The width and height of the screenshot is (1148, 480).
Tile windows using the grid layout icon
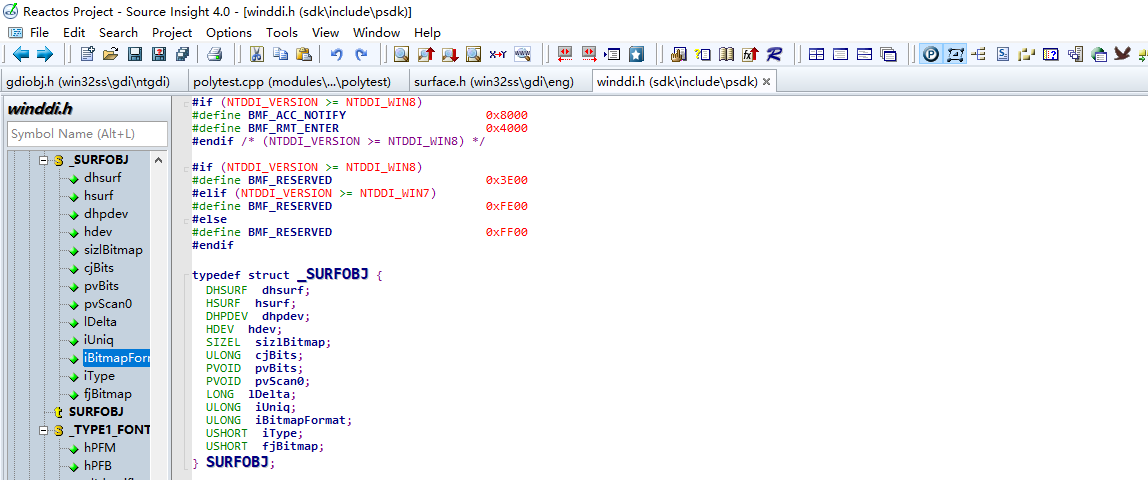coord(816,54)
